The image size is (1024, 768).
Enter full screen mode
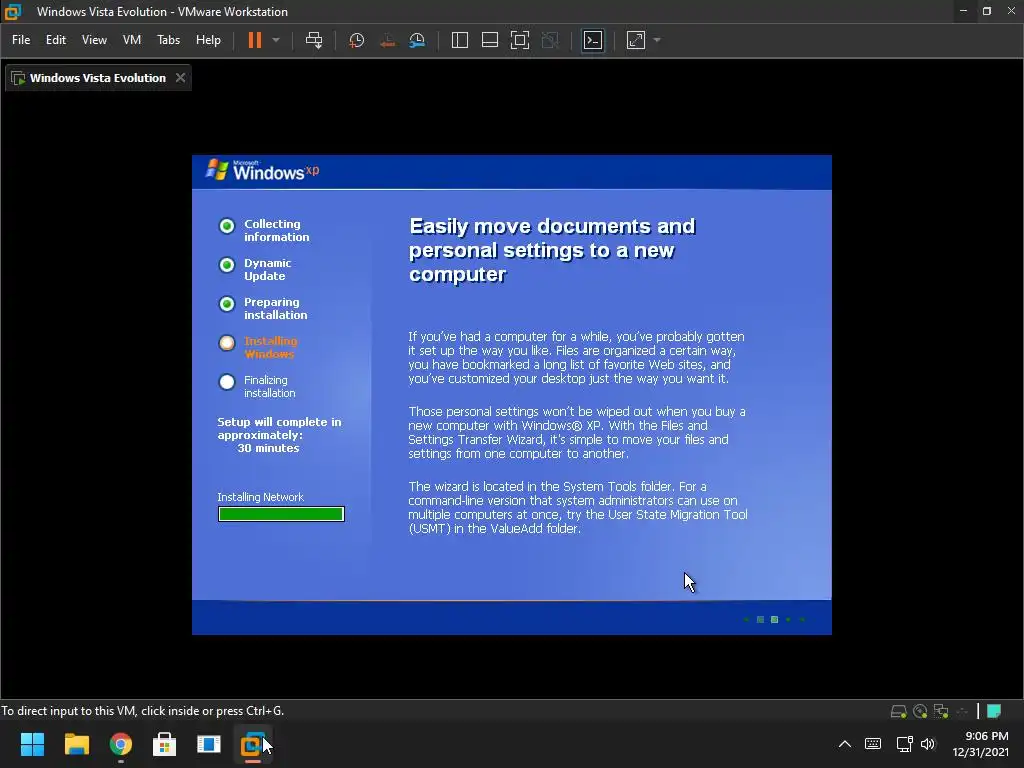520,40
